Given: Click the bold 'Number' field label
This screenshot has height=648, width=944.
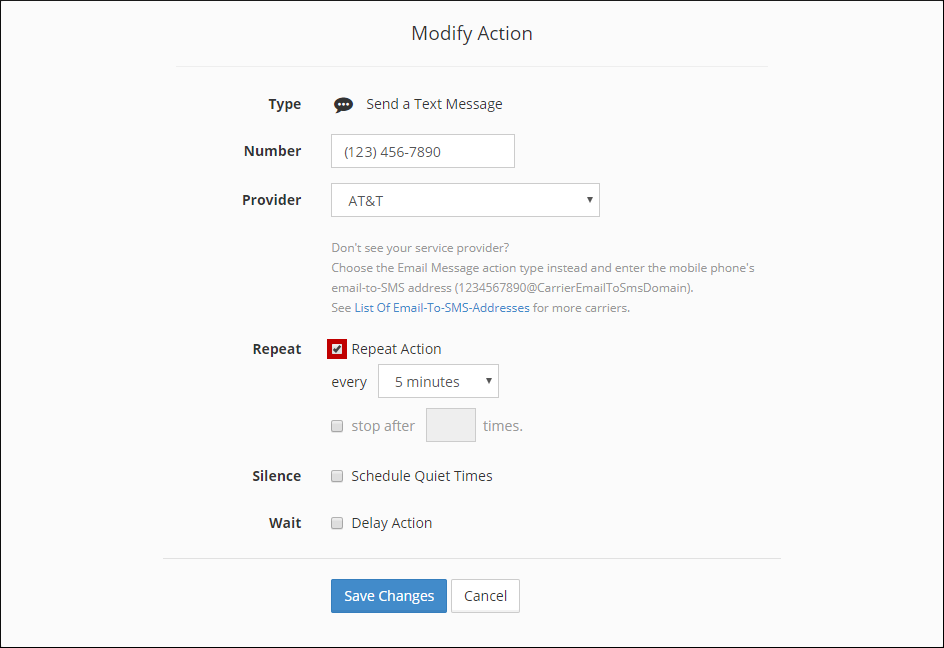Looking at the screenshot, I should (x=272, y=151).
